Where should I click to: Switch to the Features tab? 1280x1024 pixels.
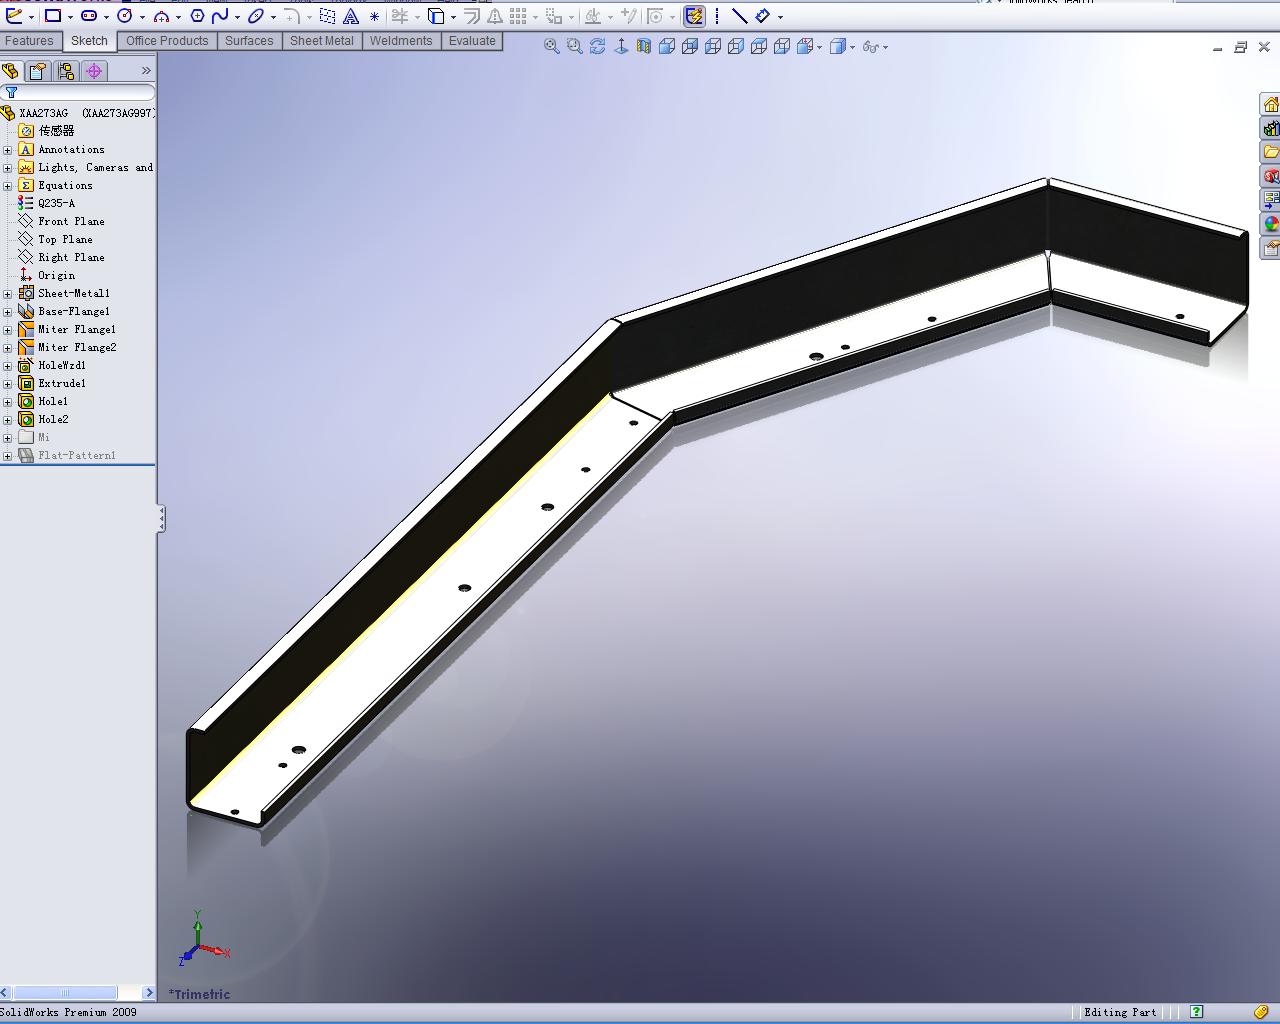click(x=29, y=41)
